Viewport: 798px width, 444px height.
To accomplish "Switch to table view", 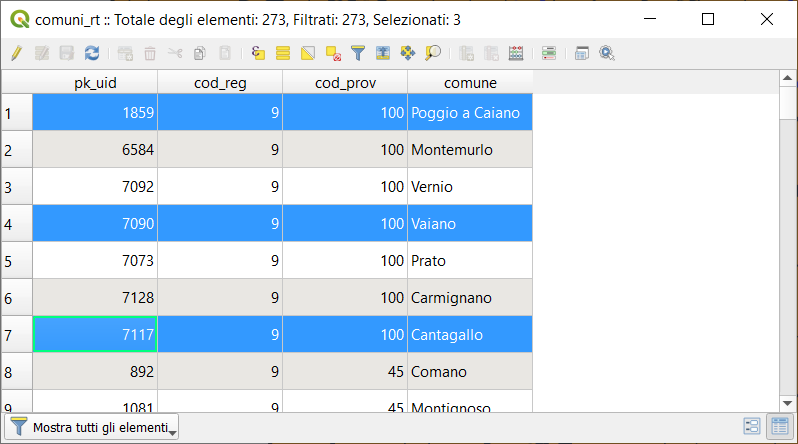I will coord(777,427).
